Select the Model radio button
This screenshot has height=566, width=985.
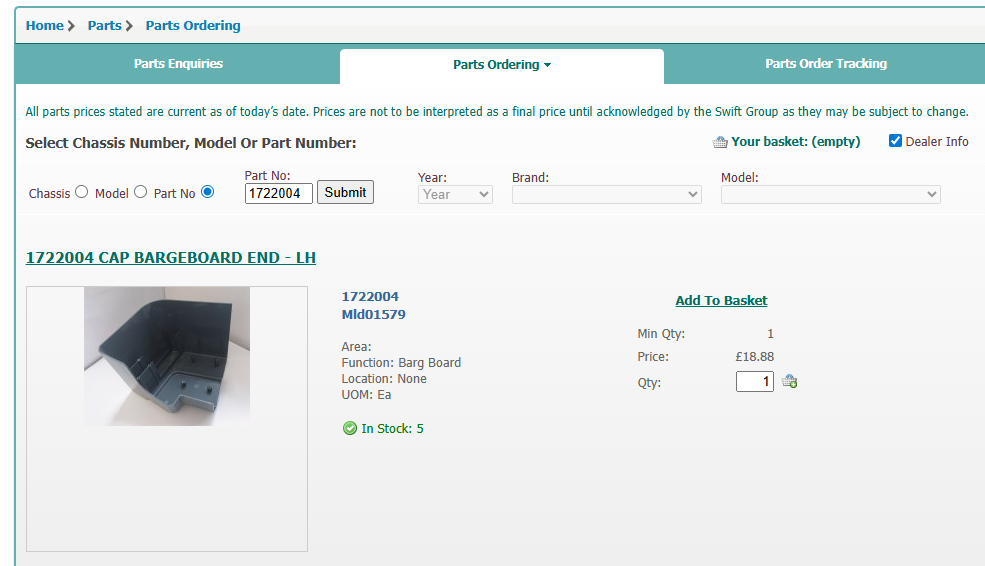click(141, 192)
